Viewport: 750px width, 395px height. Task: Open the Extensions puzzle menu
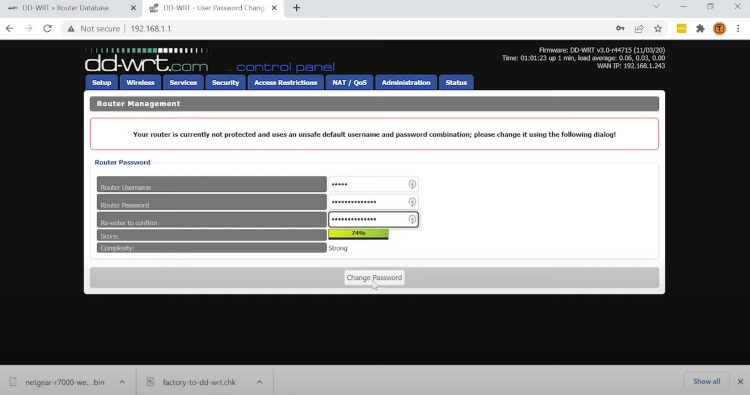point(700,29)
